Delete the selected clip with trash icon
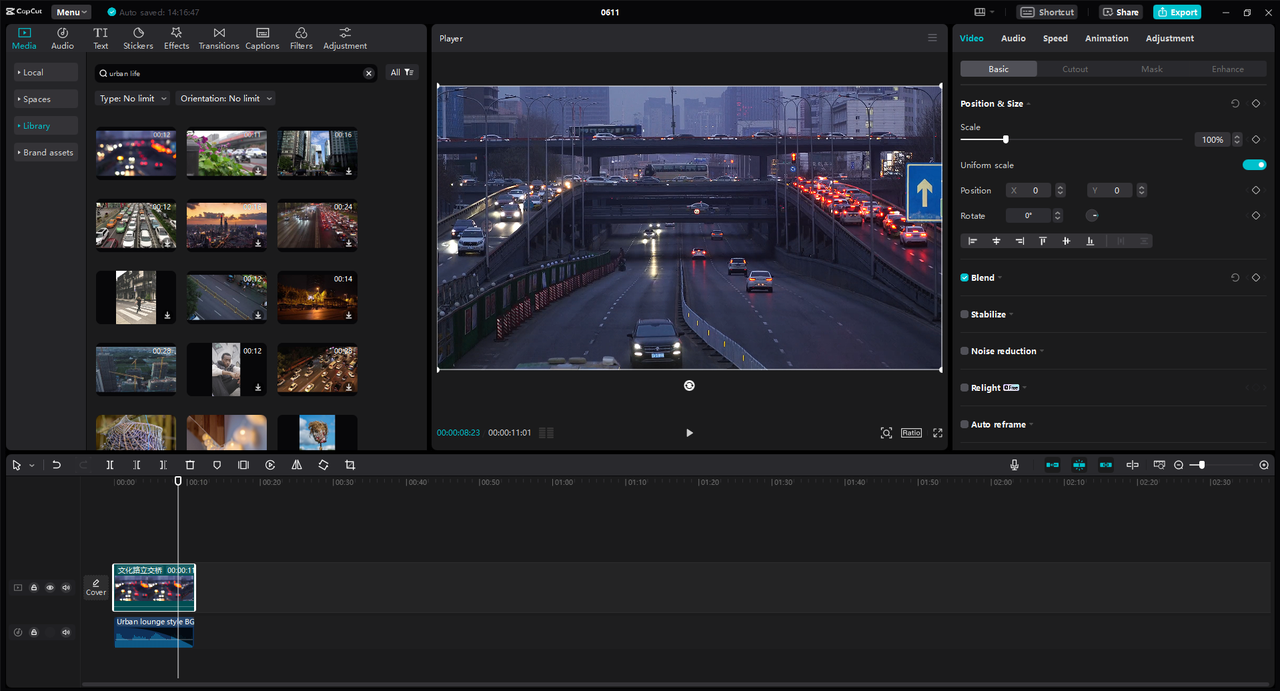The height and width of the screenshot is (691, 1280). [190, 465]
